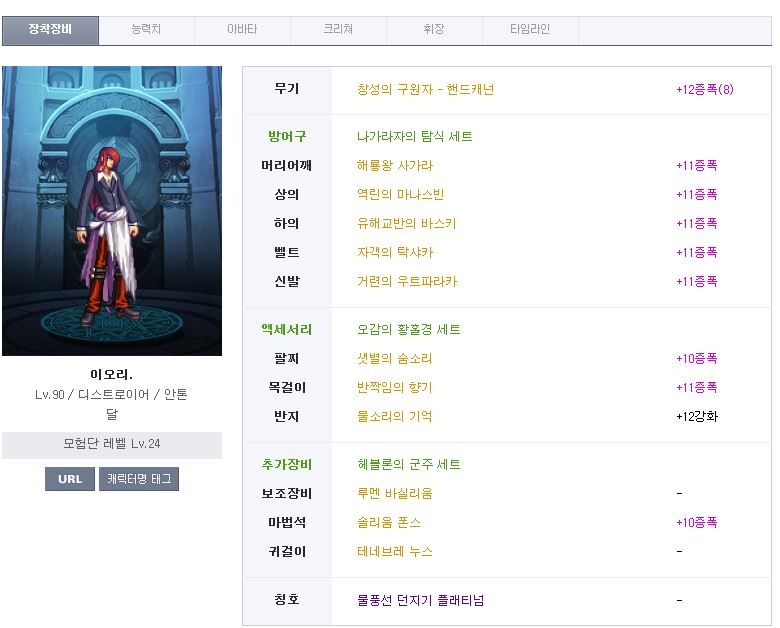The height and width of the screenshot is (628, 780).
Task: Click the character portrait image
Action: (x=112, y=211)
